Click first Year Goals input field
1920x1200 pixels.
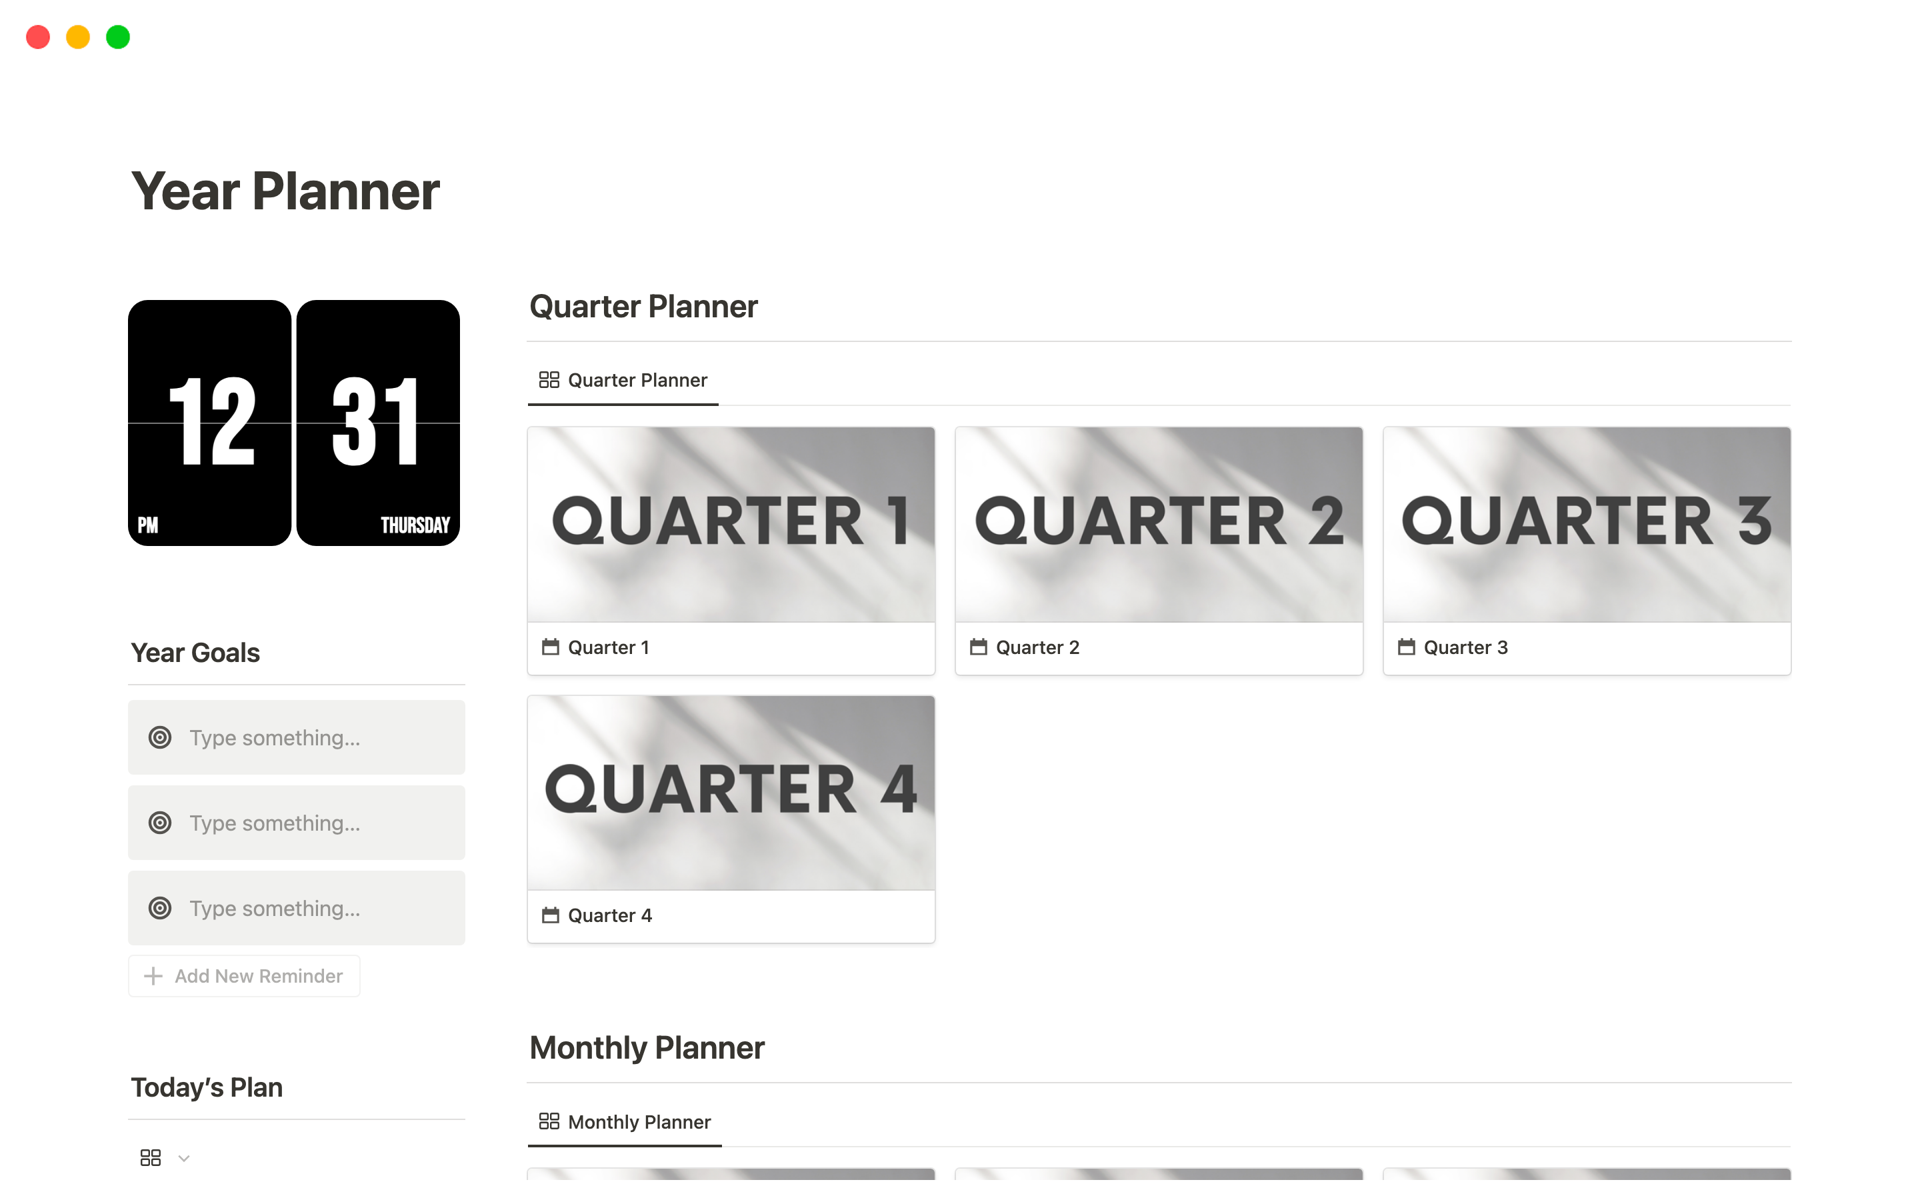coord(297,735)
